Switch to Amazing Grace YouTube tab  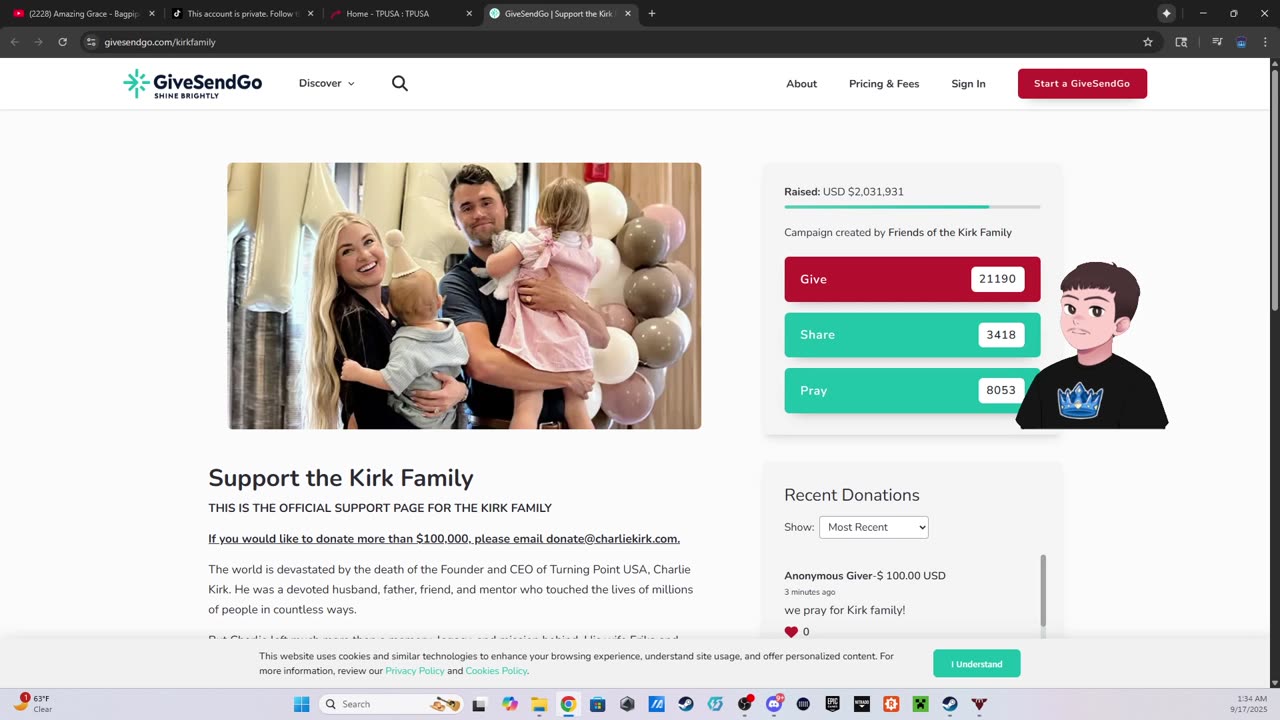pos(84,13)
